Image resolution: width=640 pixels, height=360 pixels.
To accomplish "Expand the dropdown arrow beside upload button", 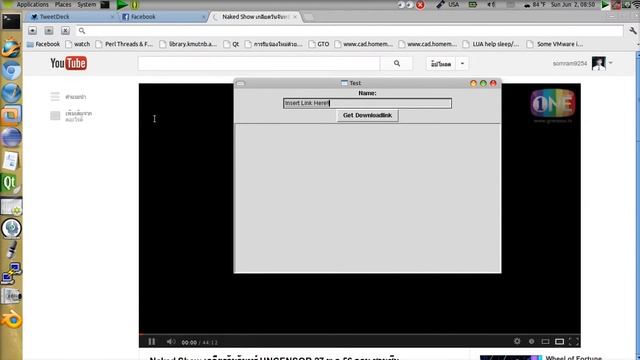I will 462,64.
